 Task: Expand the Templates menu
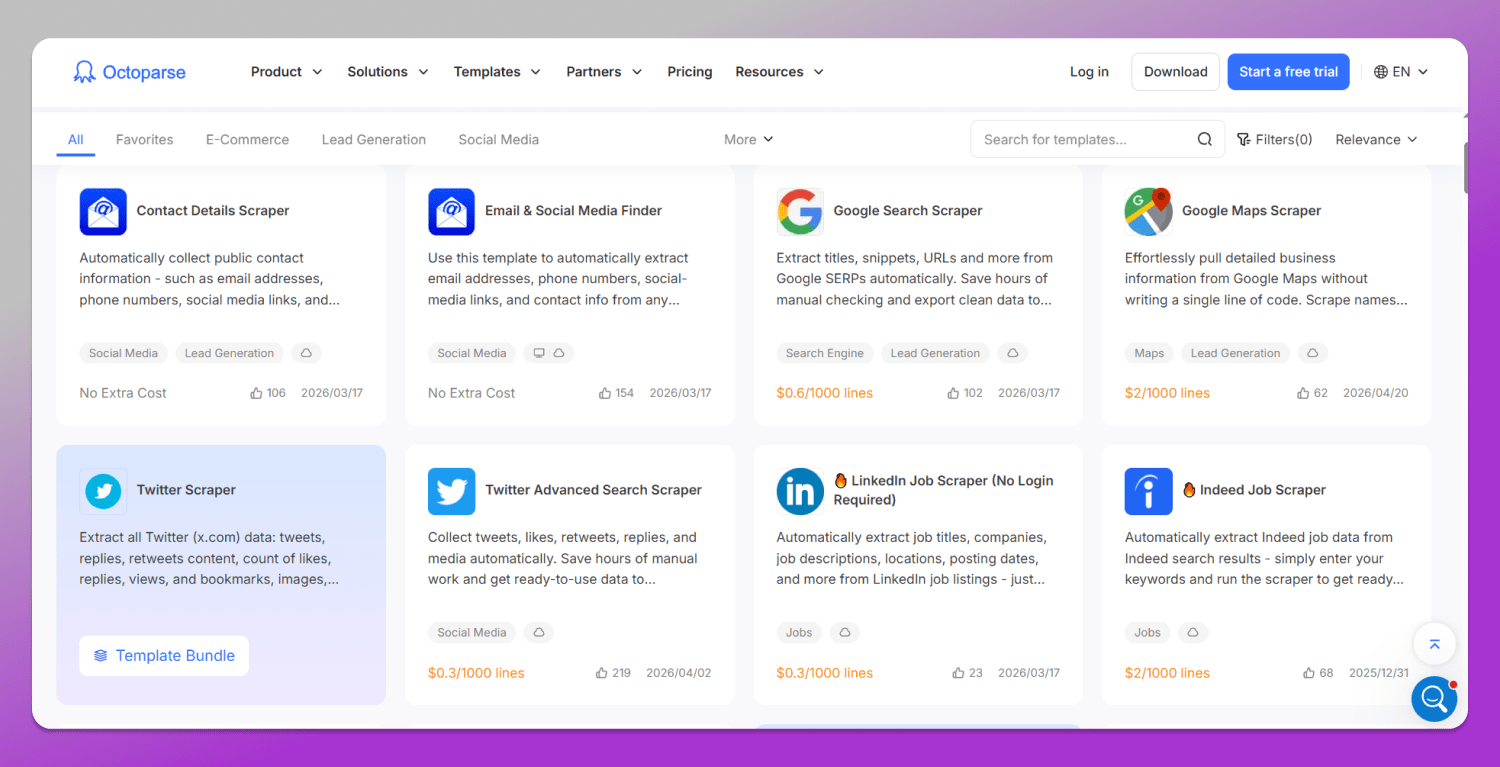click(x=497, y=72)
